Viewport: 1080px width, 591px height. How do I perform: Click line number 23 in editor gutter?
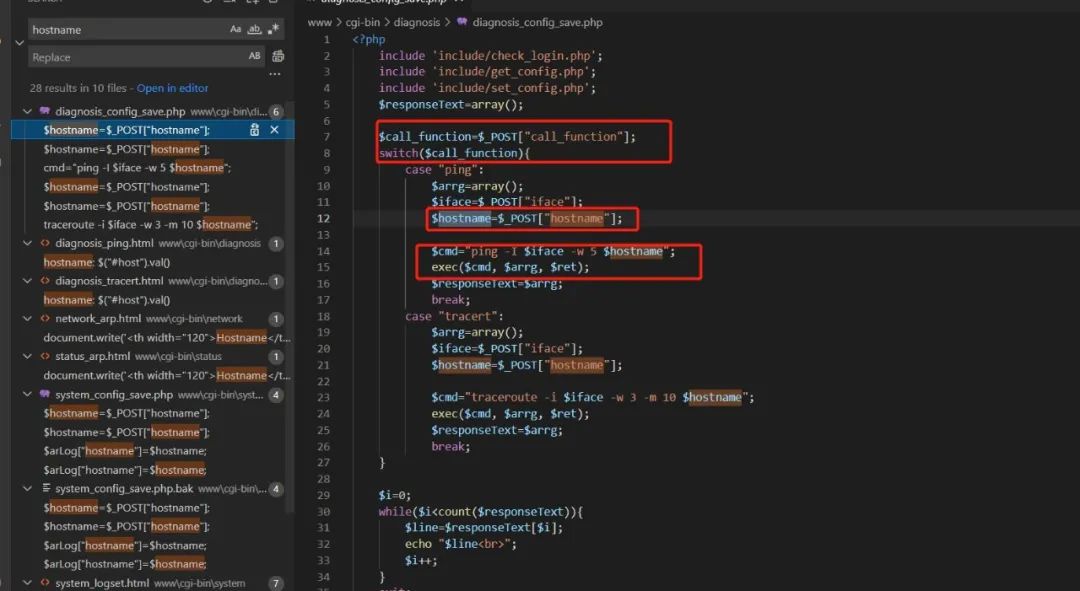[324, 397]
